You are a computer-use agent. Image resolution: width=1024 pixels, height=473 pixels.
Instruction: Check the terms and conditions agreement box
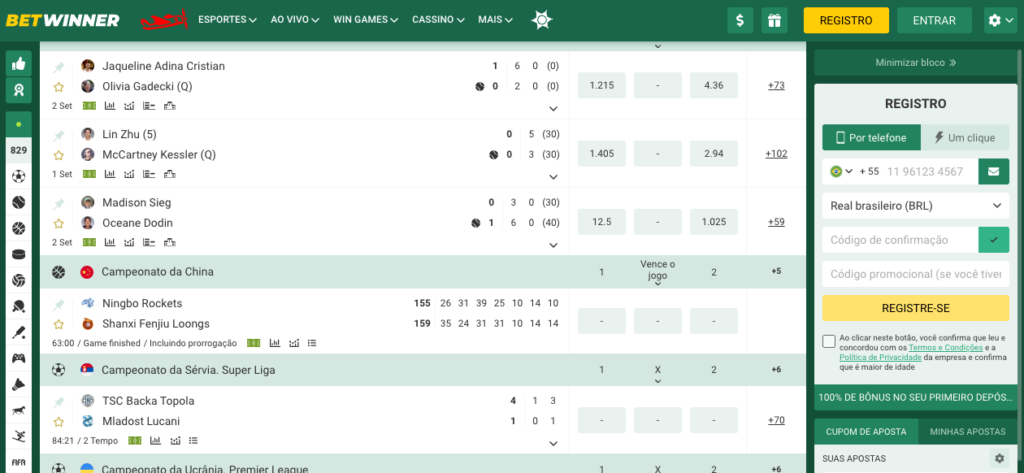click(829, 342)
